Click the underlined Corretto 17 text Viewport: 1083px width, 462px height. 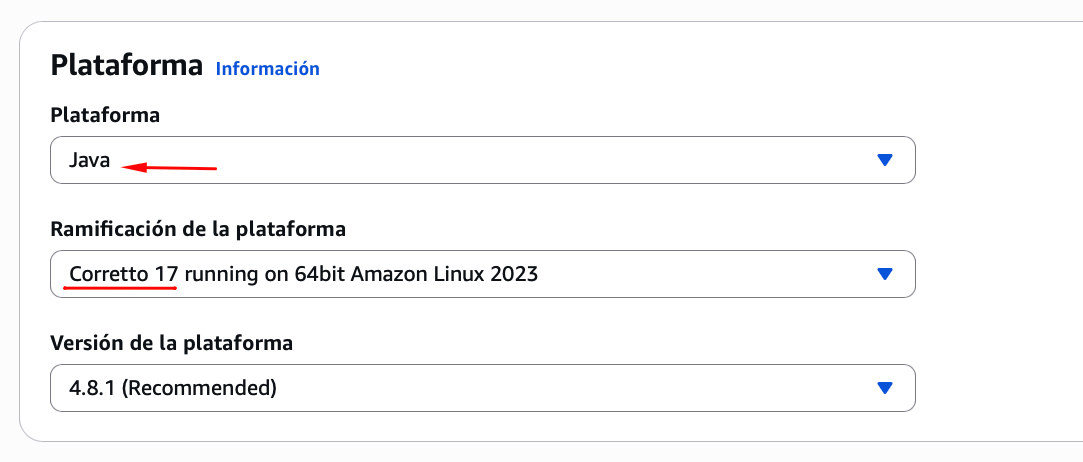pos(122,274)
